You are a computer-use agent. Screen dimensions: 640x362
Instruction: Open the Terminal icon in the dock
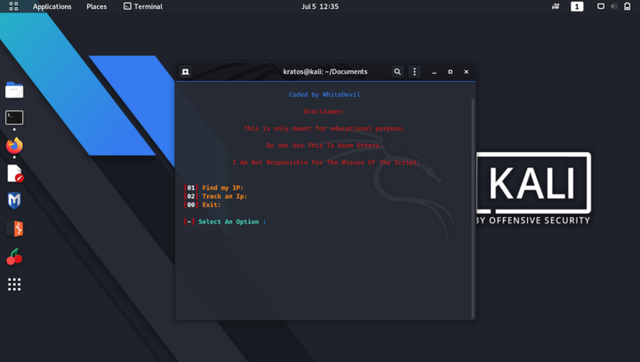pos(14,118)
